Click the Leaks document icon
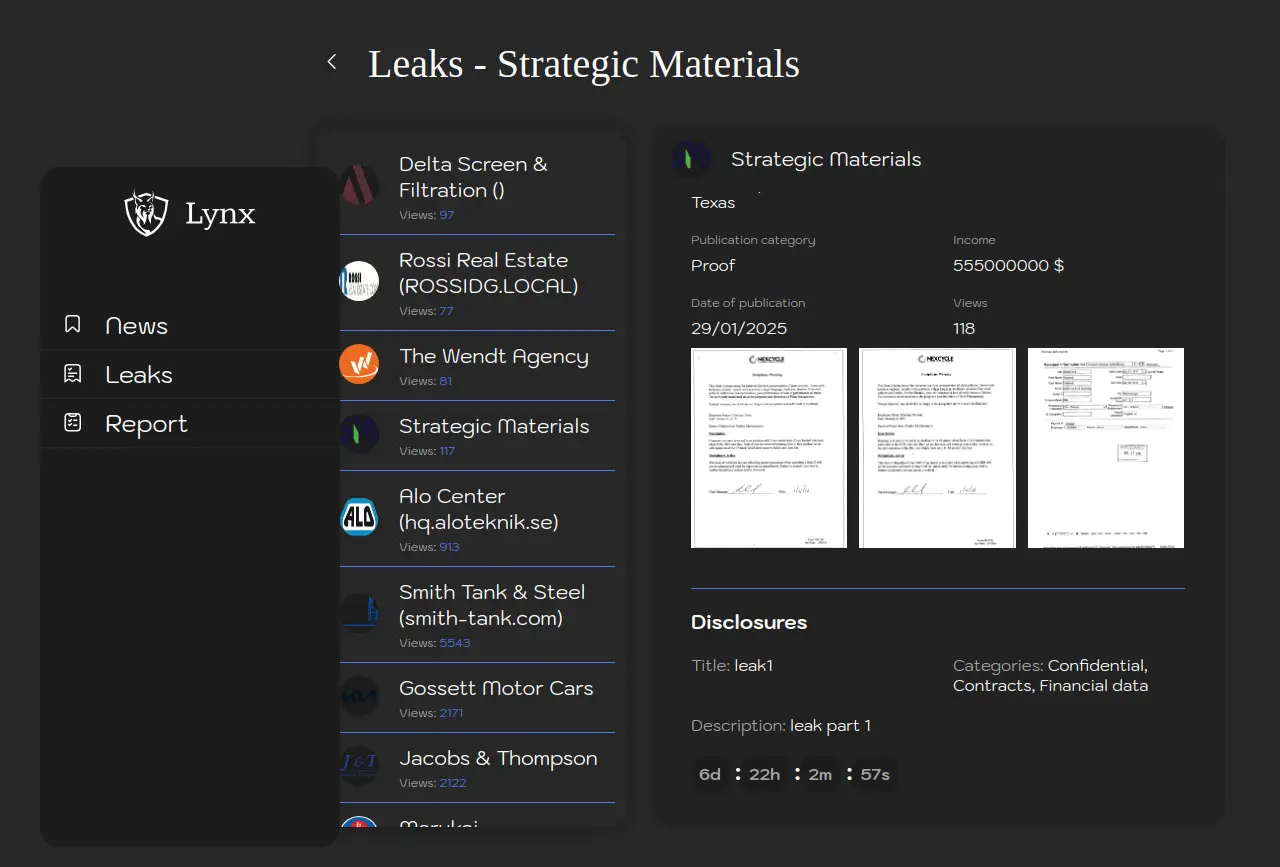Viewport: 1280px width, 867px height. click(72, 374)
